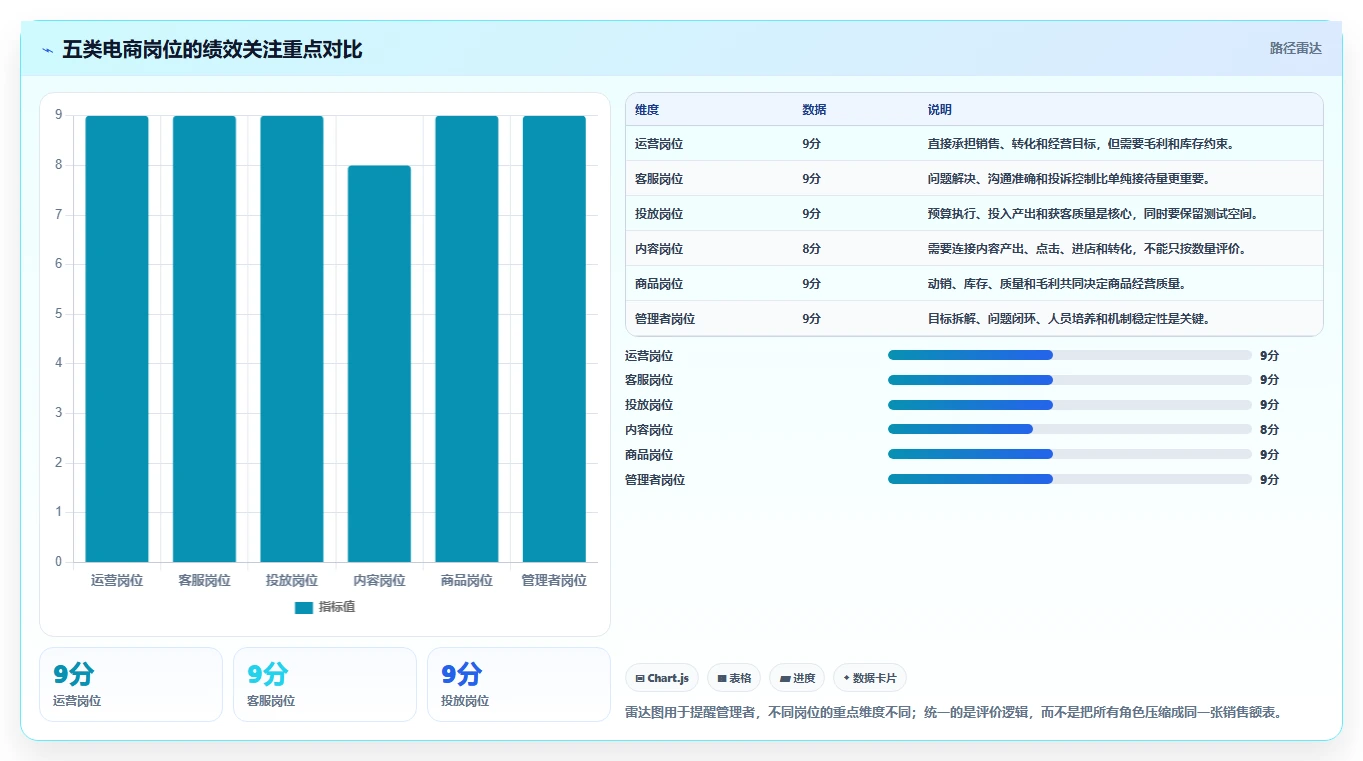
Task: Click description starting 预算执行
Action: coord(1093,214)
